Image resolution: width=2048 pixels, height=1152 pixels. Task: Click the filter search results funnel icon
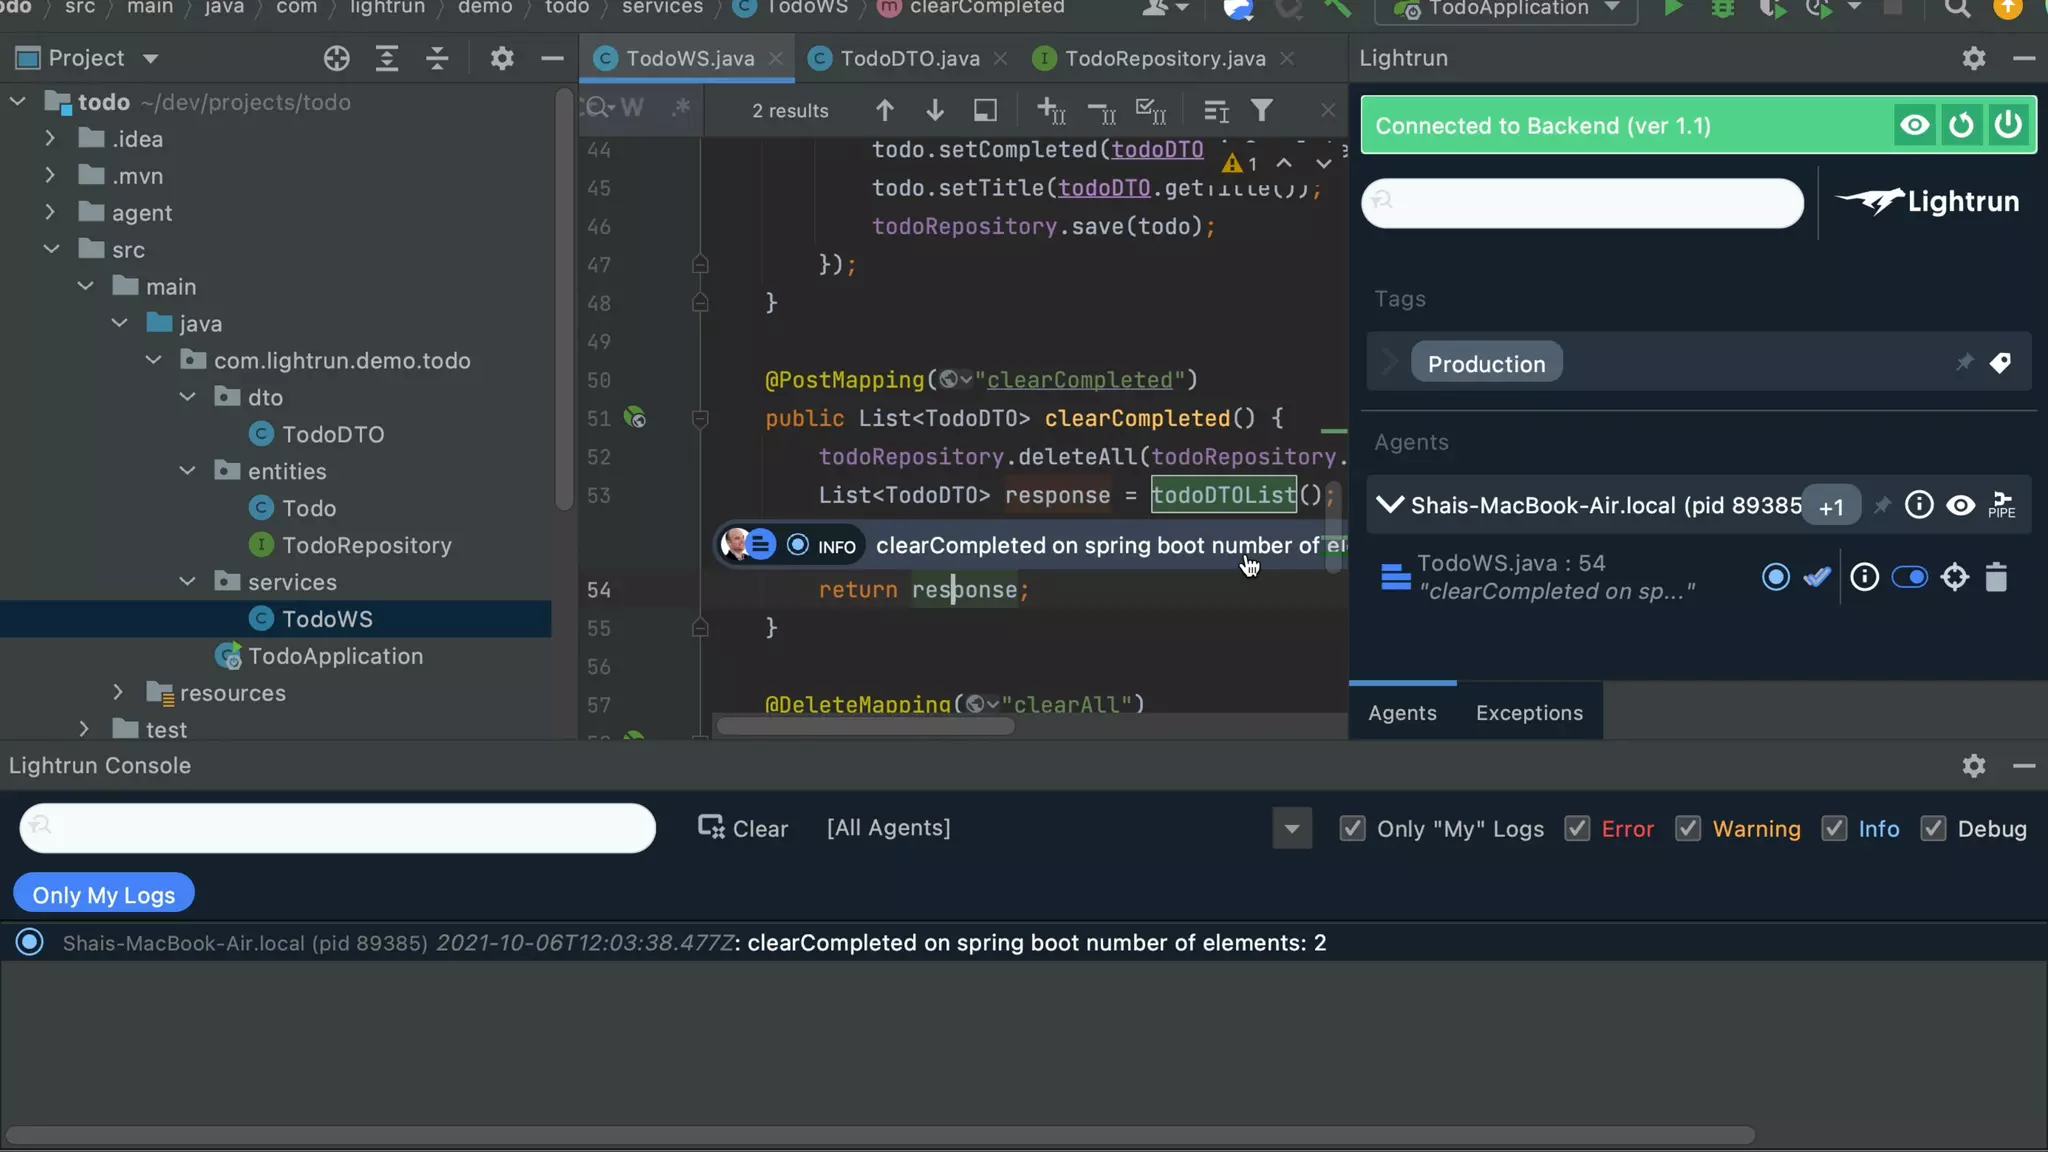click(x=1262, y=110)
